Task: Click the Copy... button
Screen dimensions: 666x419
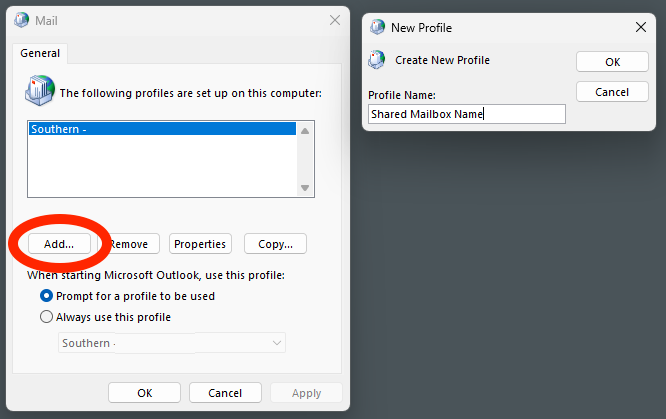Action: click(x=275, y=244)
